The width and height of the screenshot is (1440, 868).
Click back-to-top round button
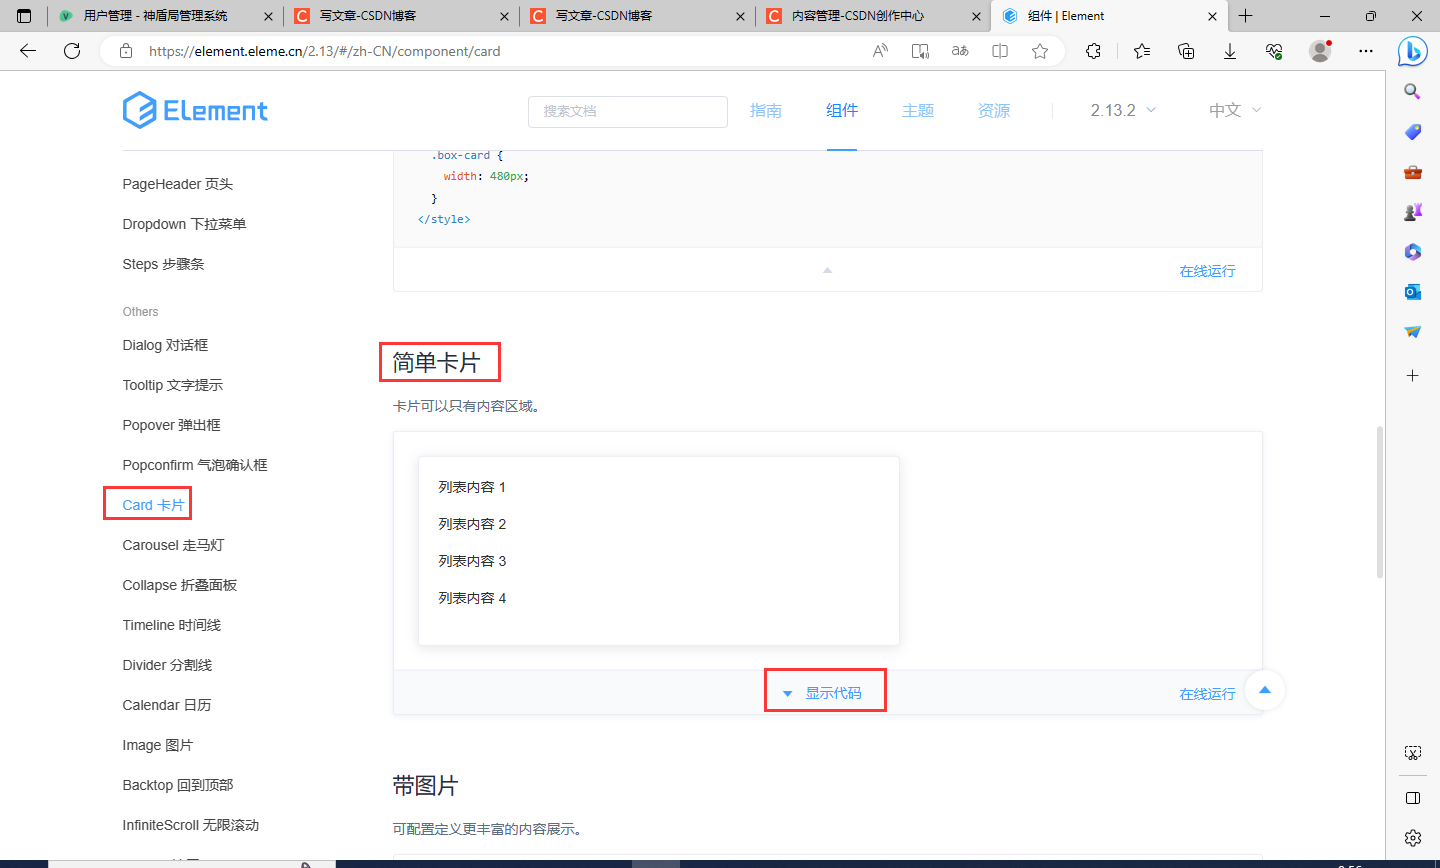click(1265, 690)
